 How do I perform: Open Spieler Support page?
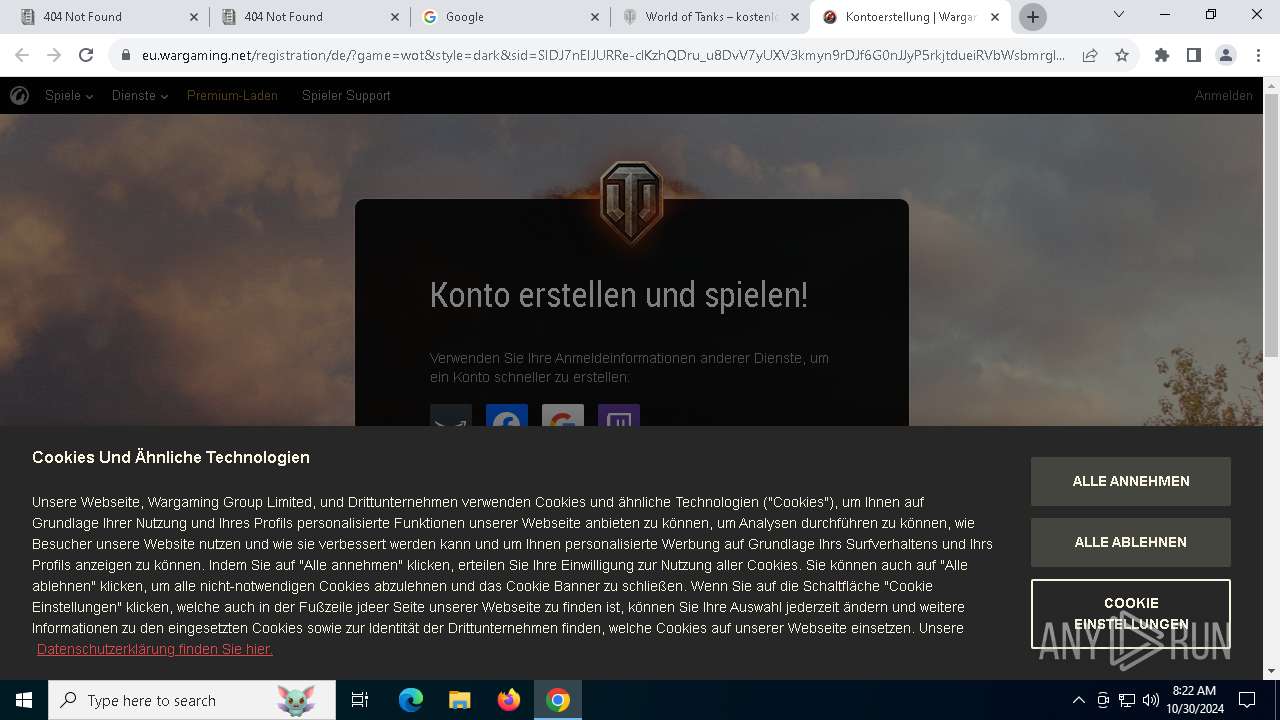click(x=346, y=96)
